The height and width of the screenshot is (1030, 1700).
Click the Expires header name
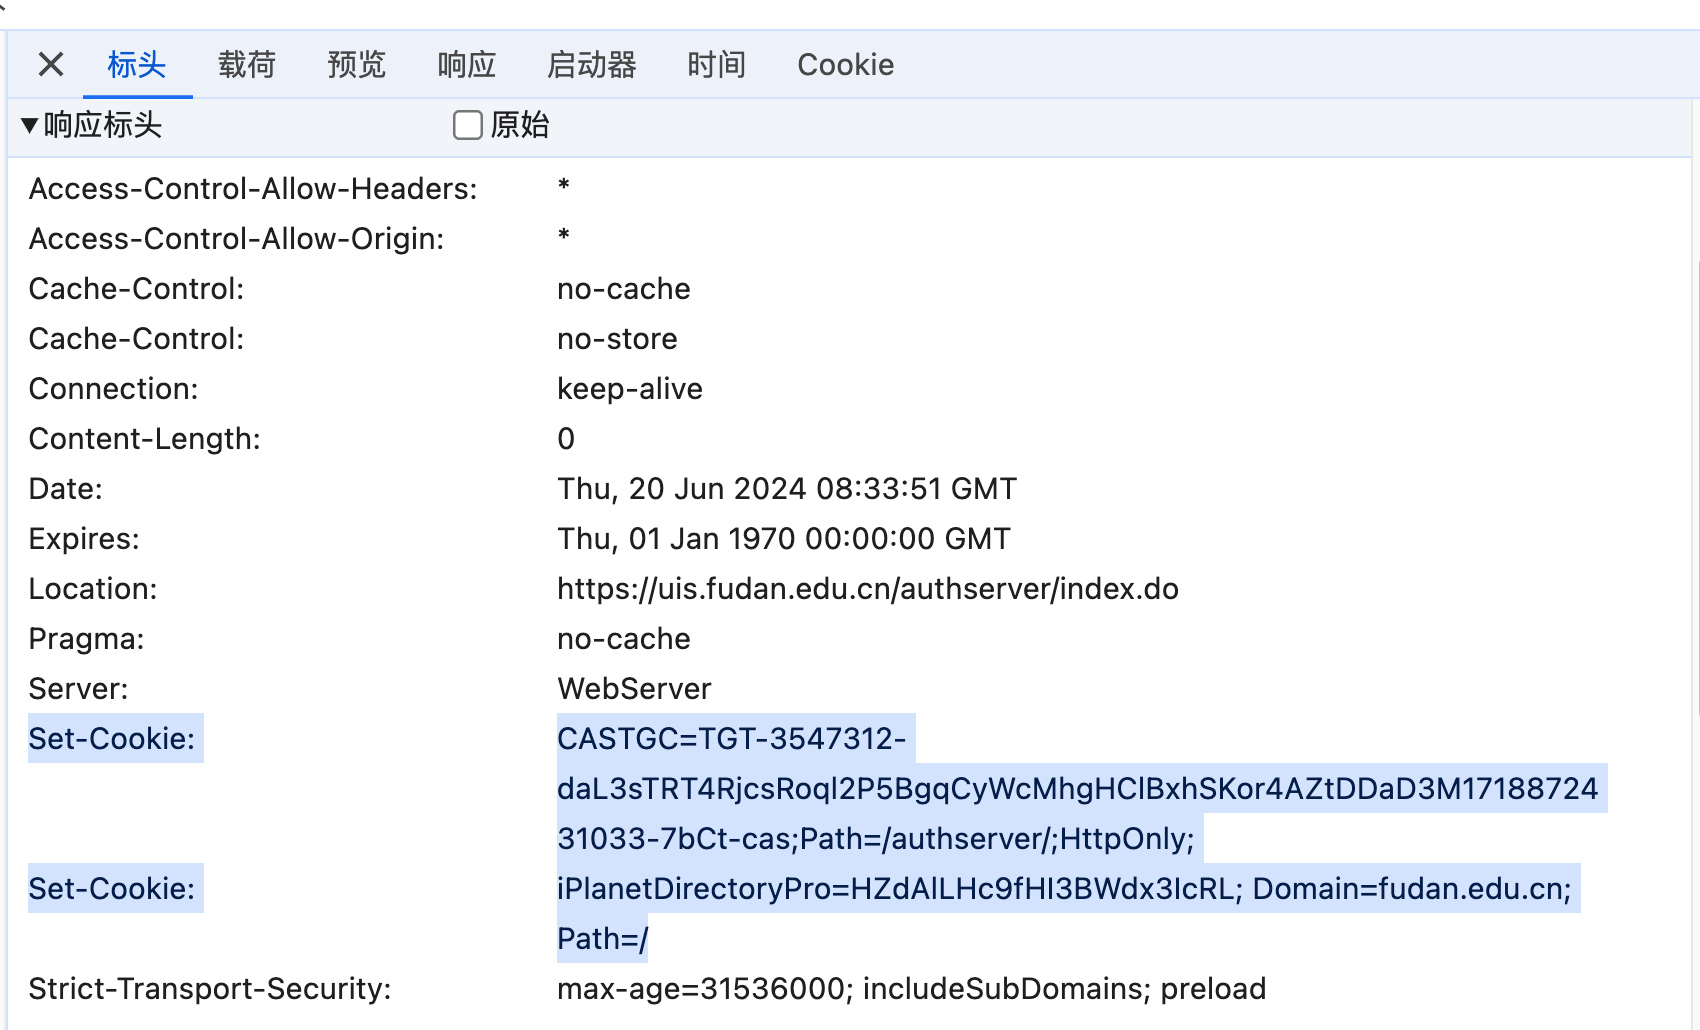tap(84, 539)
